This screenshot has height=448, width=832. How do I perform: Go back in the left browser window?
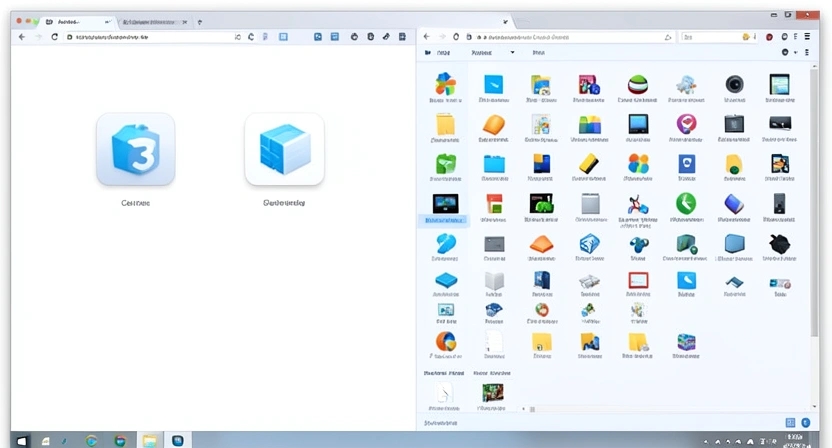click(22, 37)
